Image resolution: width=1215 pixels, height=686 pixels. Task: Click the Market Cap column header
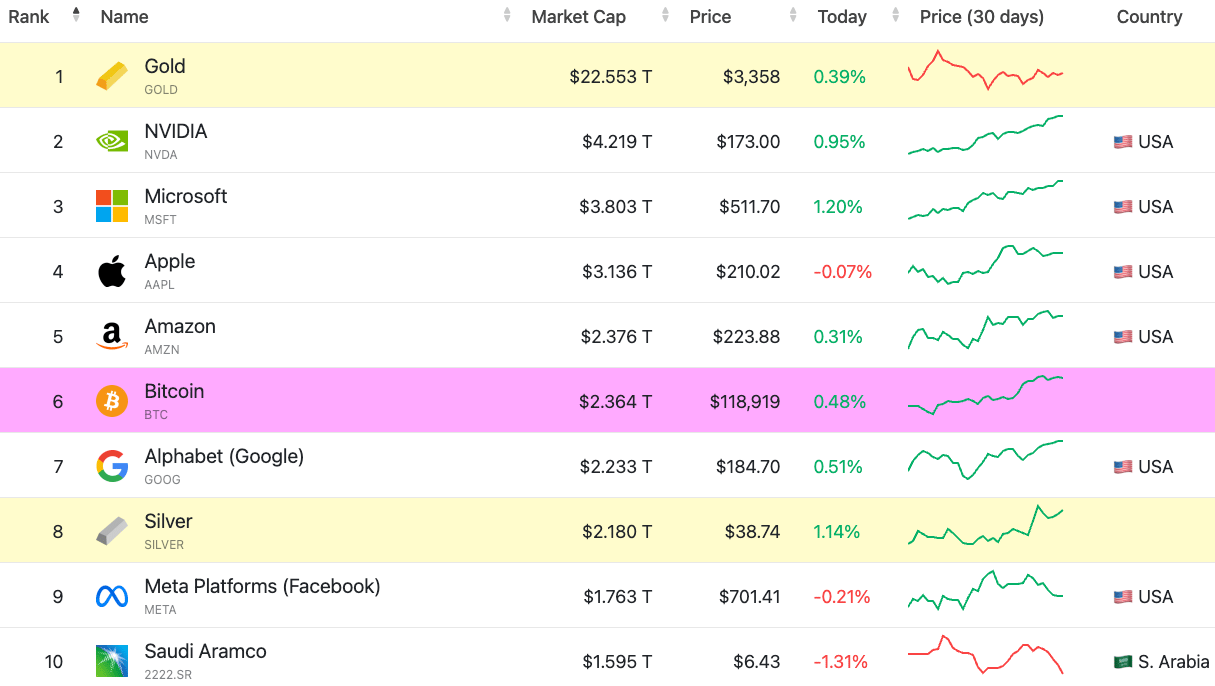[x=579, y=17]
